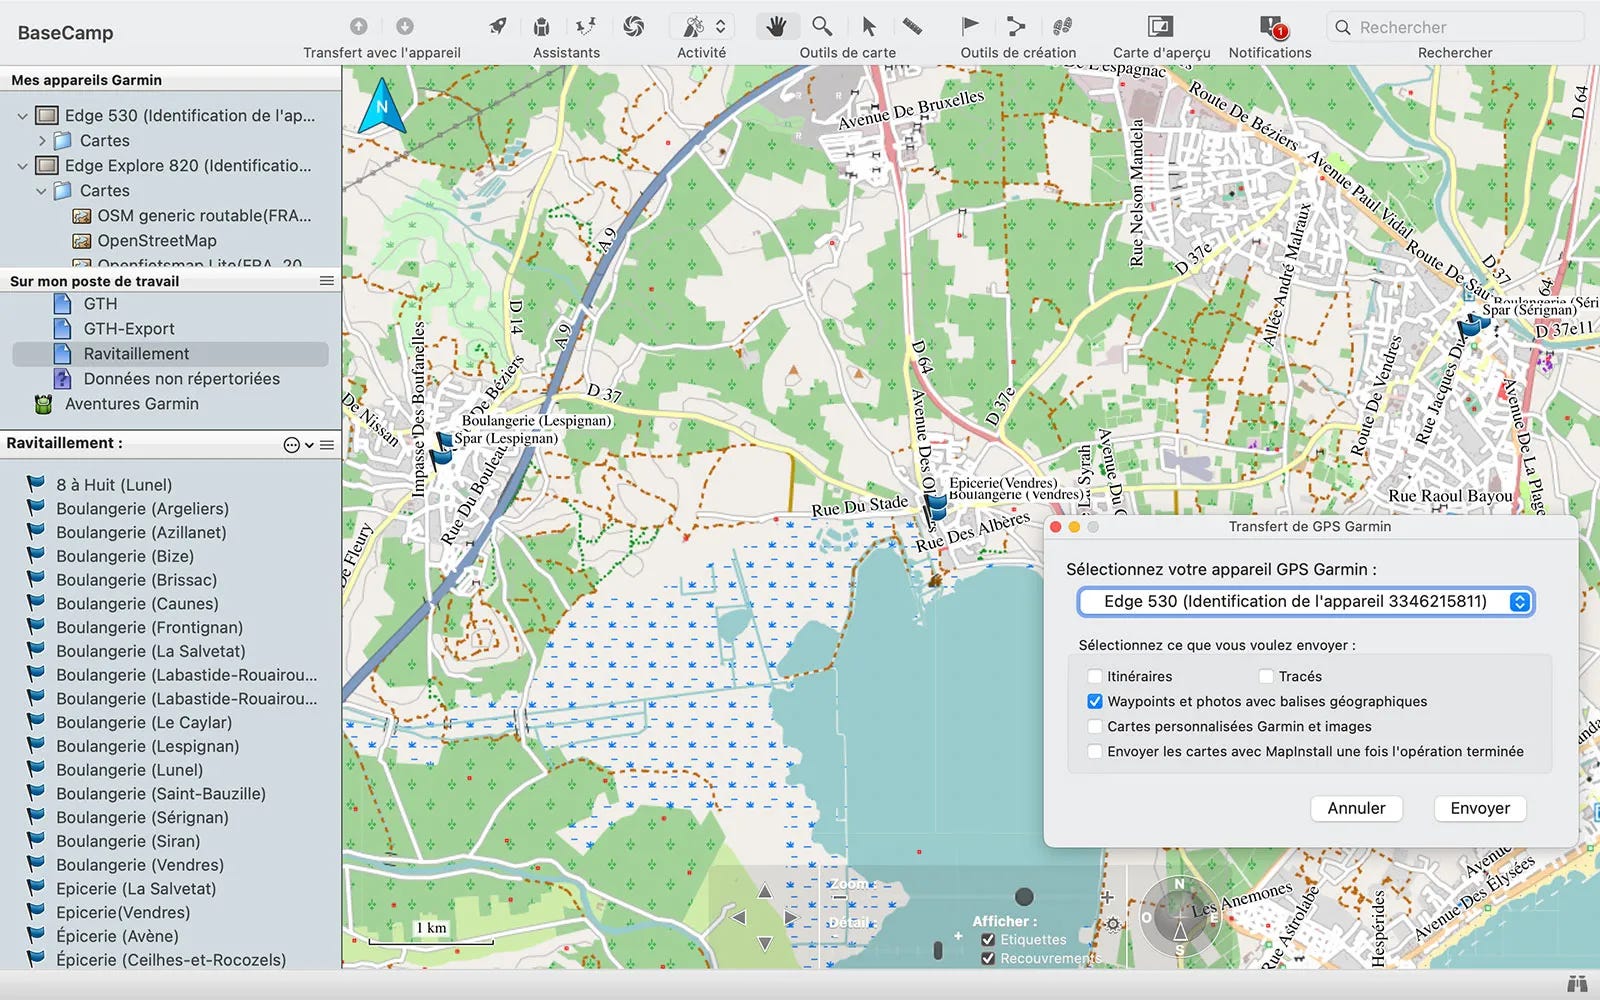Viewport: 1600px width, 1000px height.
Task: Open the Ravitaillement filter ellipsis dropdown
Action: [x=298, y=445]
